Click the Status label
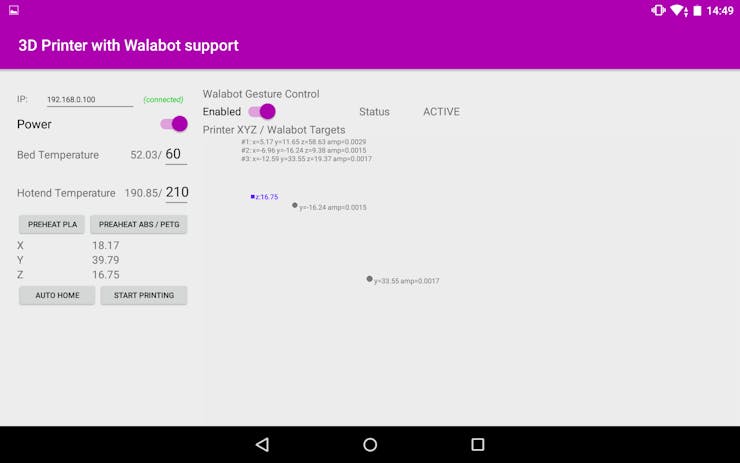Image resolution: width=740 pixels, height=463 pixels. click(374, 112)
